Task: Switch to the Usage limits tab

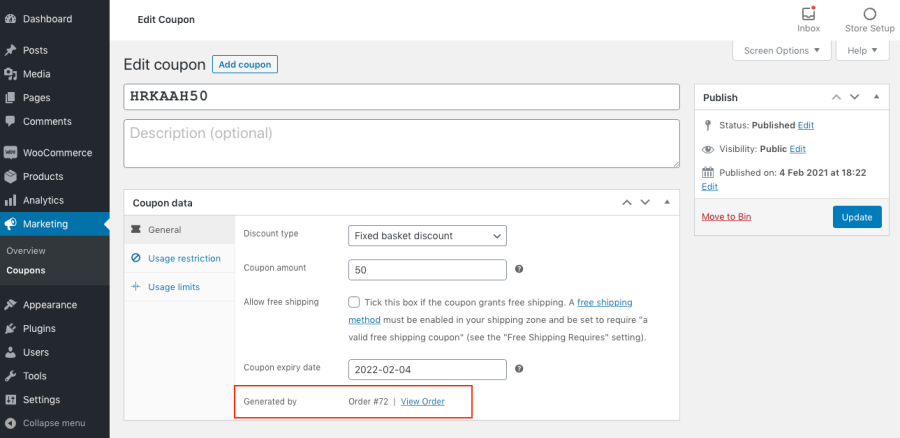Action: pyautogui.click(x=173, y=287)
